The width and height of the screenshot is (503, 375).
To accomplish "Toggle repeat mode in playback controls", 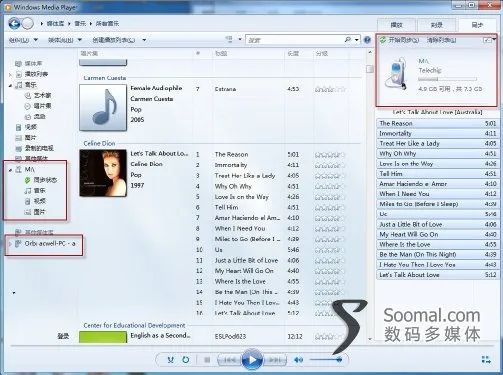I will tap(186, 360).
